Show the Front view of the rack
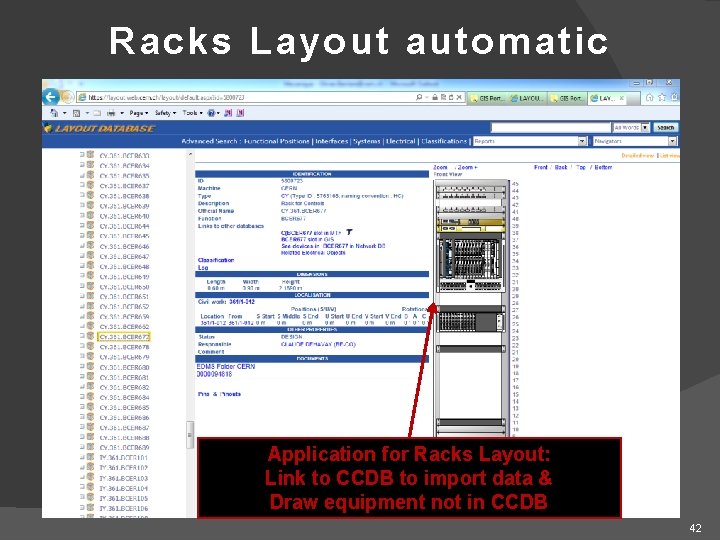Screen dimensions: 720x540 (541, 168)
